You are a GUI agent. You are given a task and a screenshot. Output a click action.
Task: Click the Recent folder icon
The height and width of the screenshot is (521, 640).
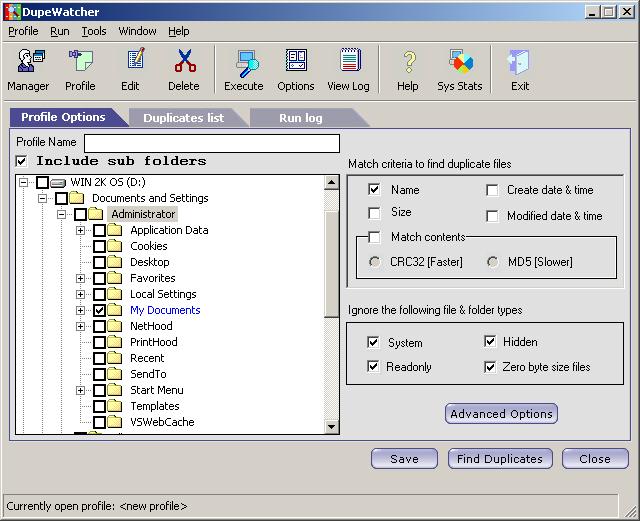[x=115, y=358]
